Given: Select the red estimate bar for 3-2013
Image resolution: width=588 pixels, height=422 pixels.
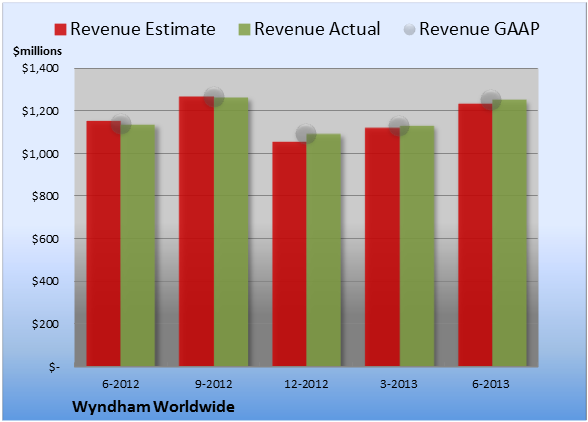Looking at the screenshot, I should (x=382, y=247).
